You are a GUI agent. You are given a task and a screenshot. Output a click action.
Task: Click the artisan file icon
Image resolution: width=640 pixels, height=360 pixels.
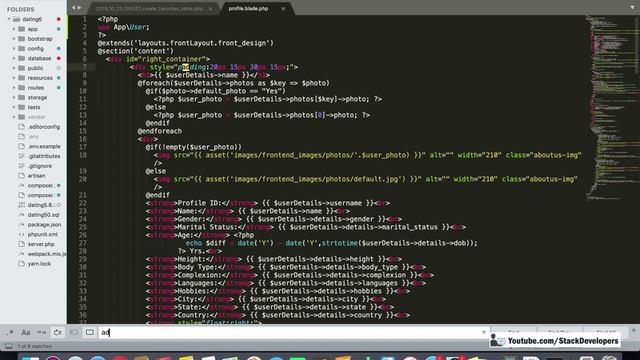point(22,176)
